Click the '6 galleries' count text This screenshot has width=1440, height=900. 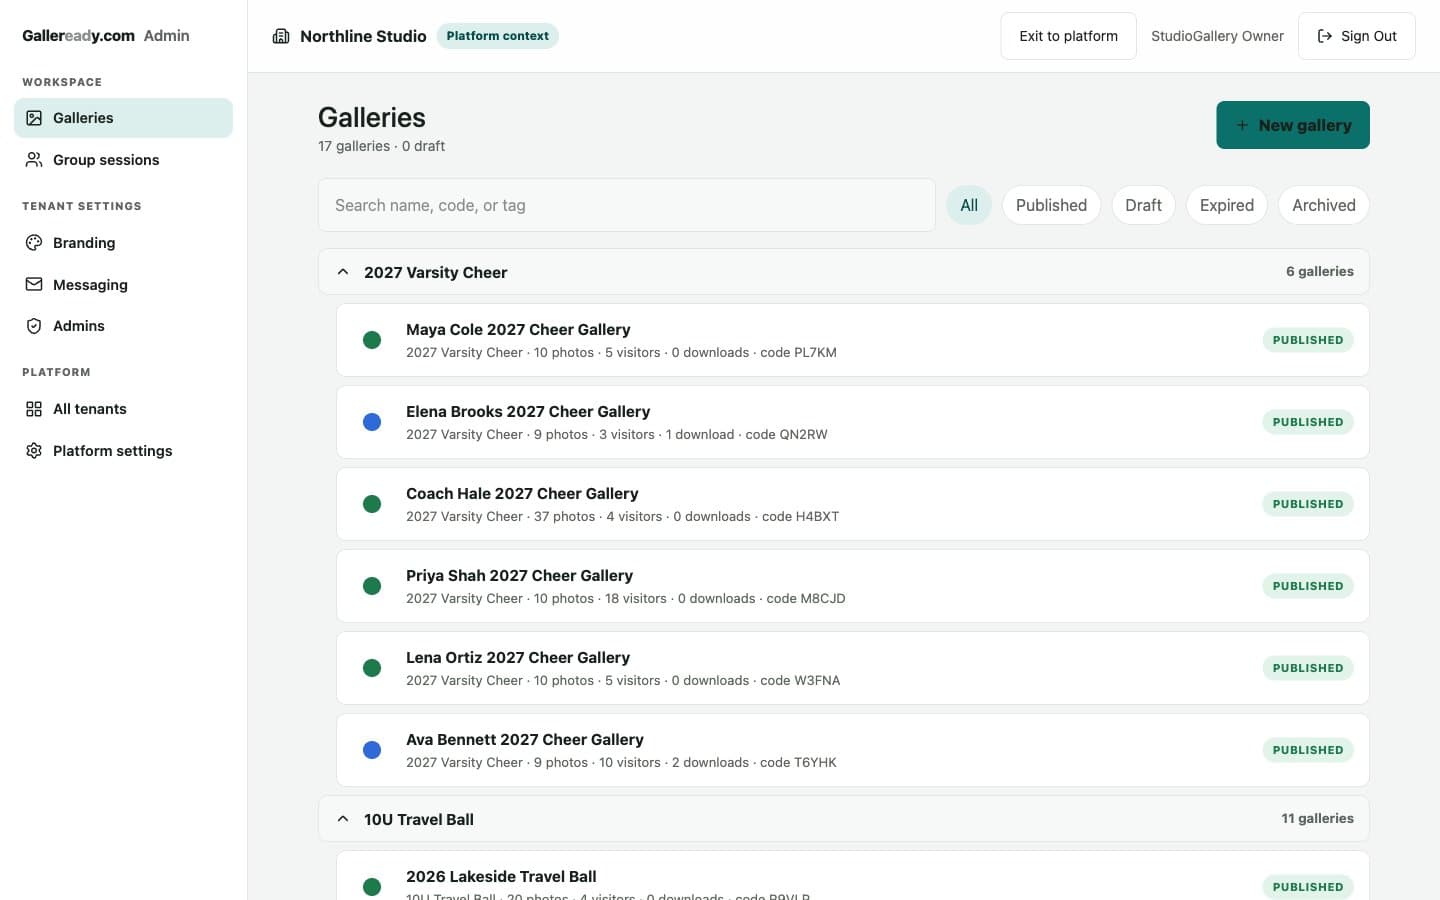[1320, 271]
